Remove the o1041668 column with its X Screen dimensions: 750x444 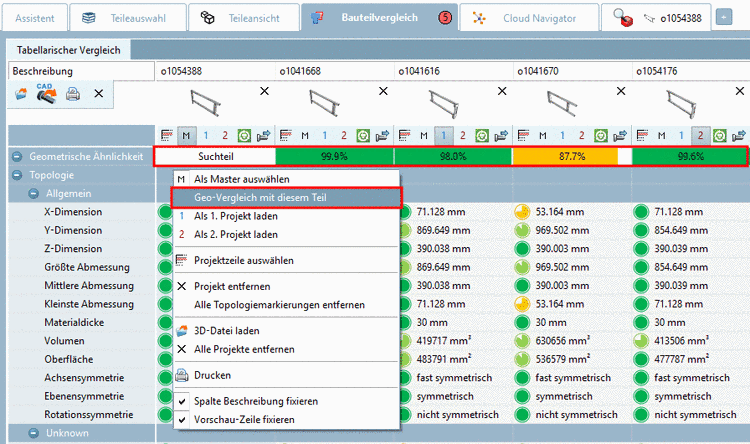pyautogui.click(x=383, y=91)
